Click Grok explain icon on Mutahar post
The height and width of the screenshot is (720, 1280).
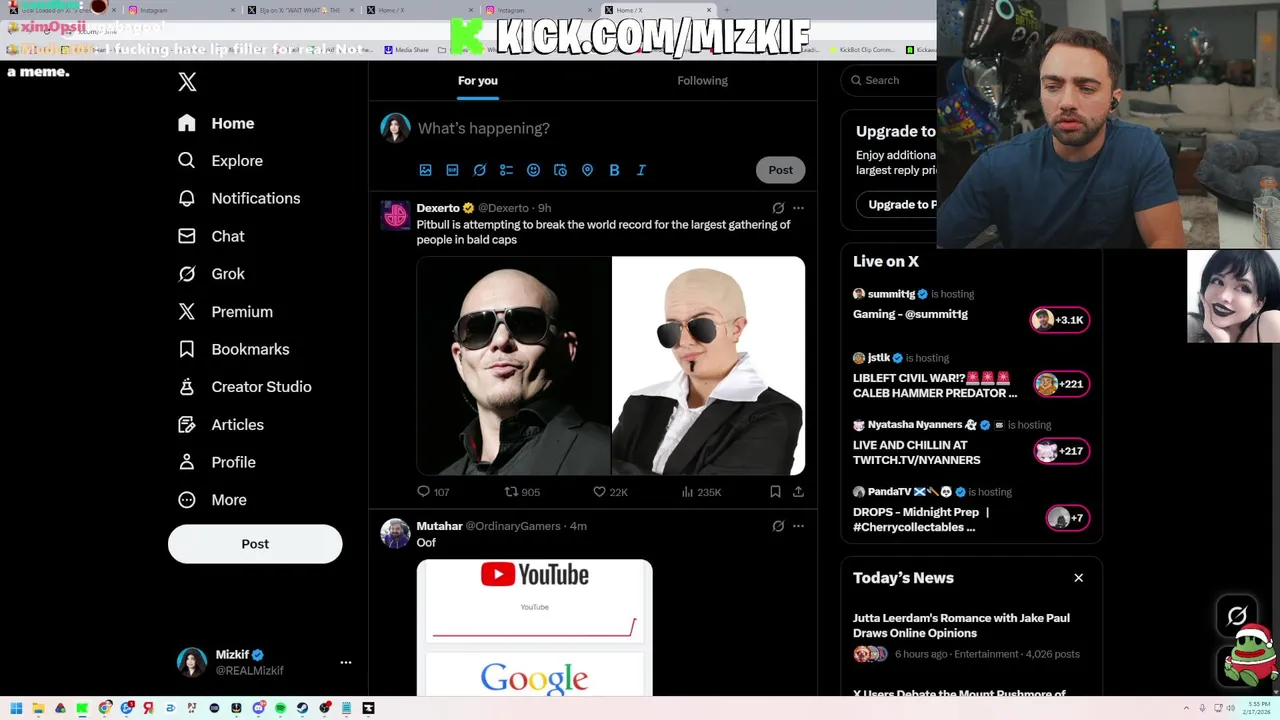[x=778, y=526]
